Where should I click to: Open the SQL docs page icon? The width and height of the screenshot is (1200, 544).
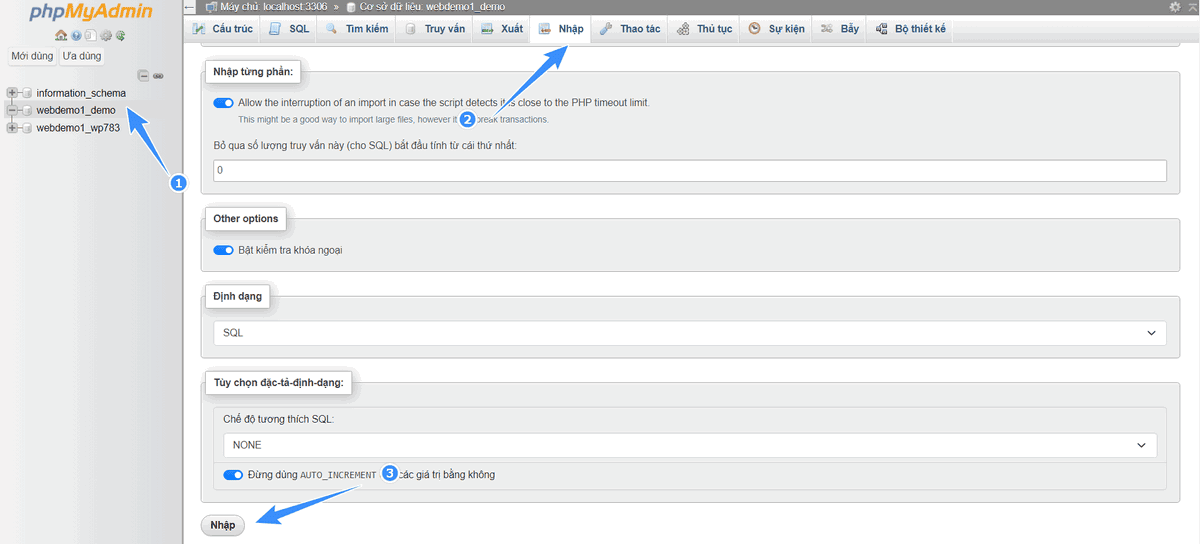pyautogui.click(x=90, y=36)
